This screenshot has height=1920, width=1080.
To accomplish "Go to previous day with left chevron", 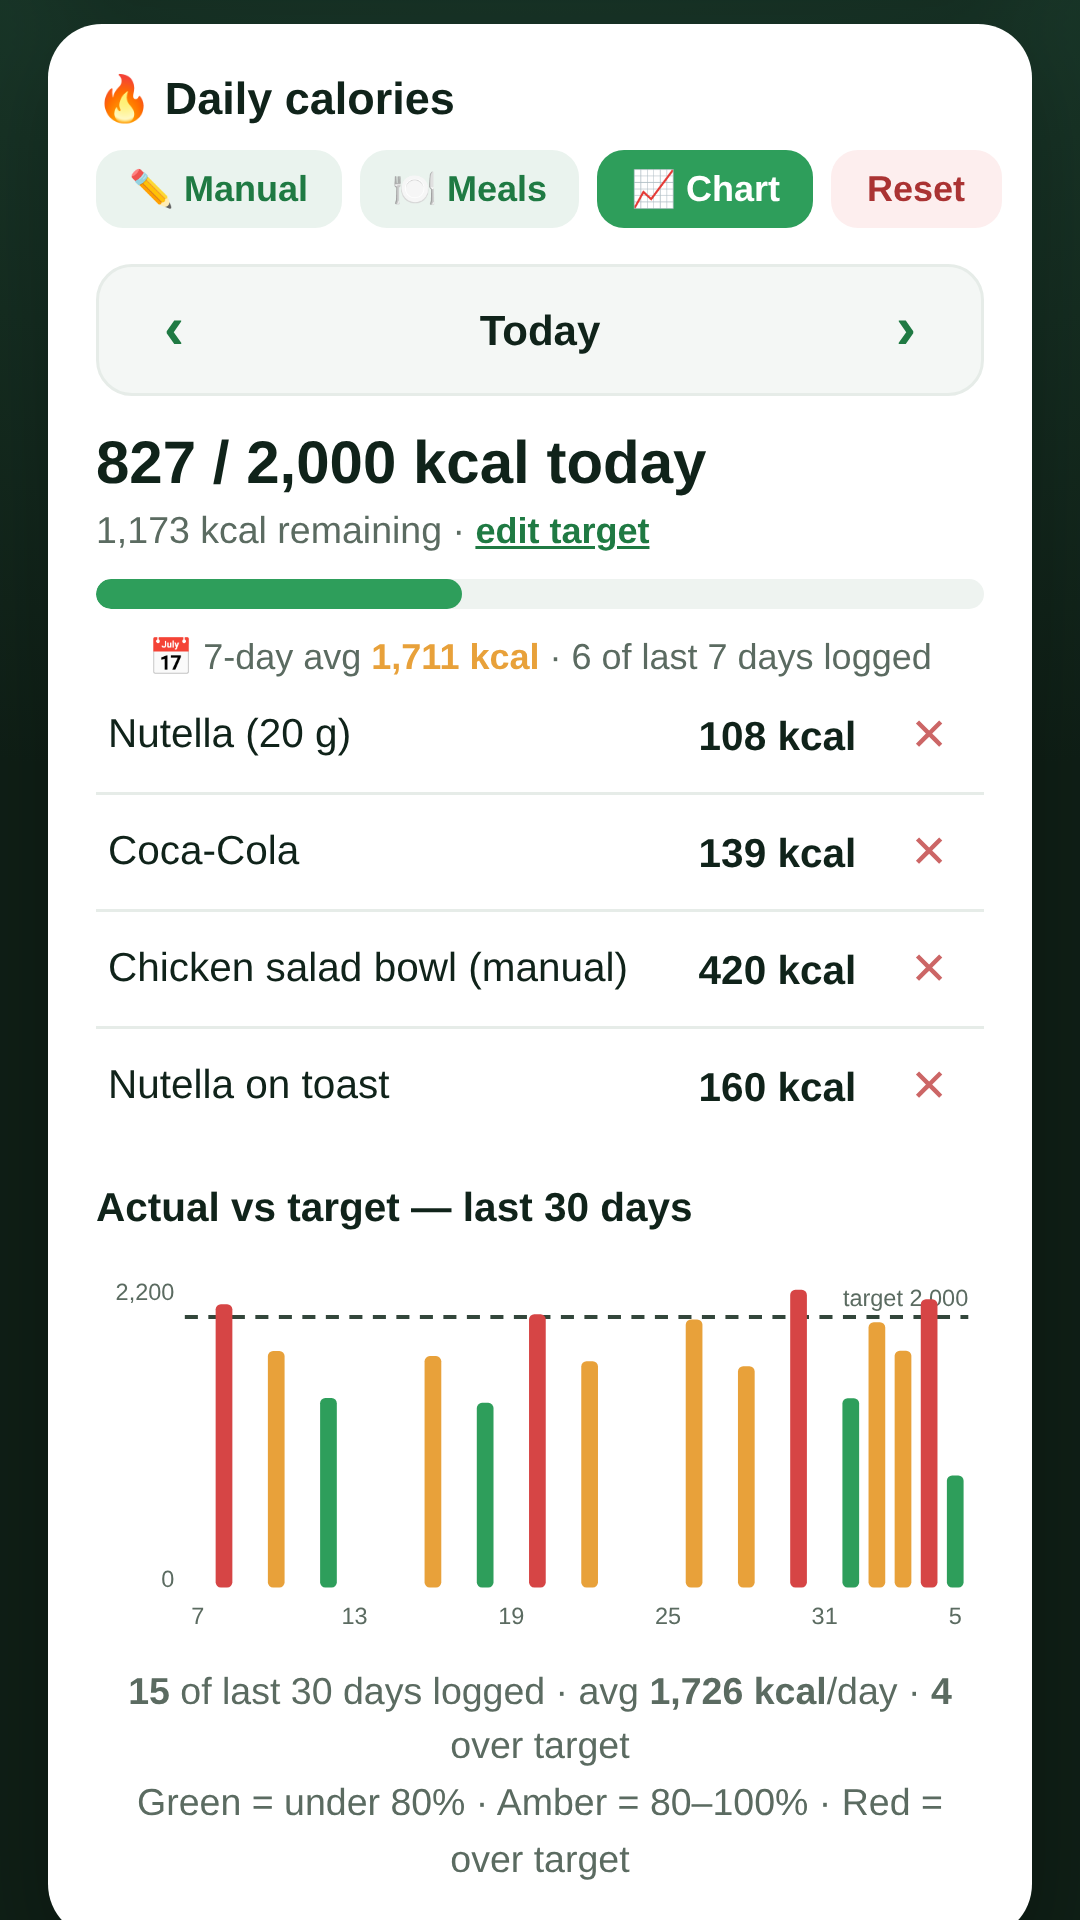I will (174, 330).
